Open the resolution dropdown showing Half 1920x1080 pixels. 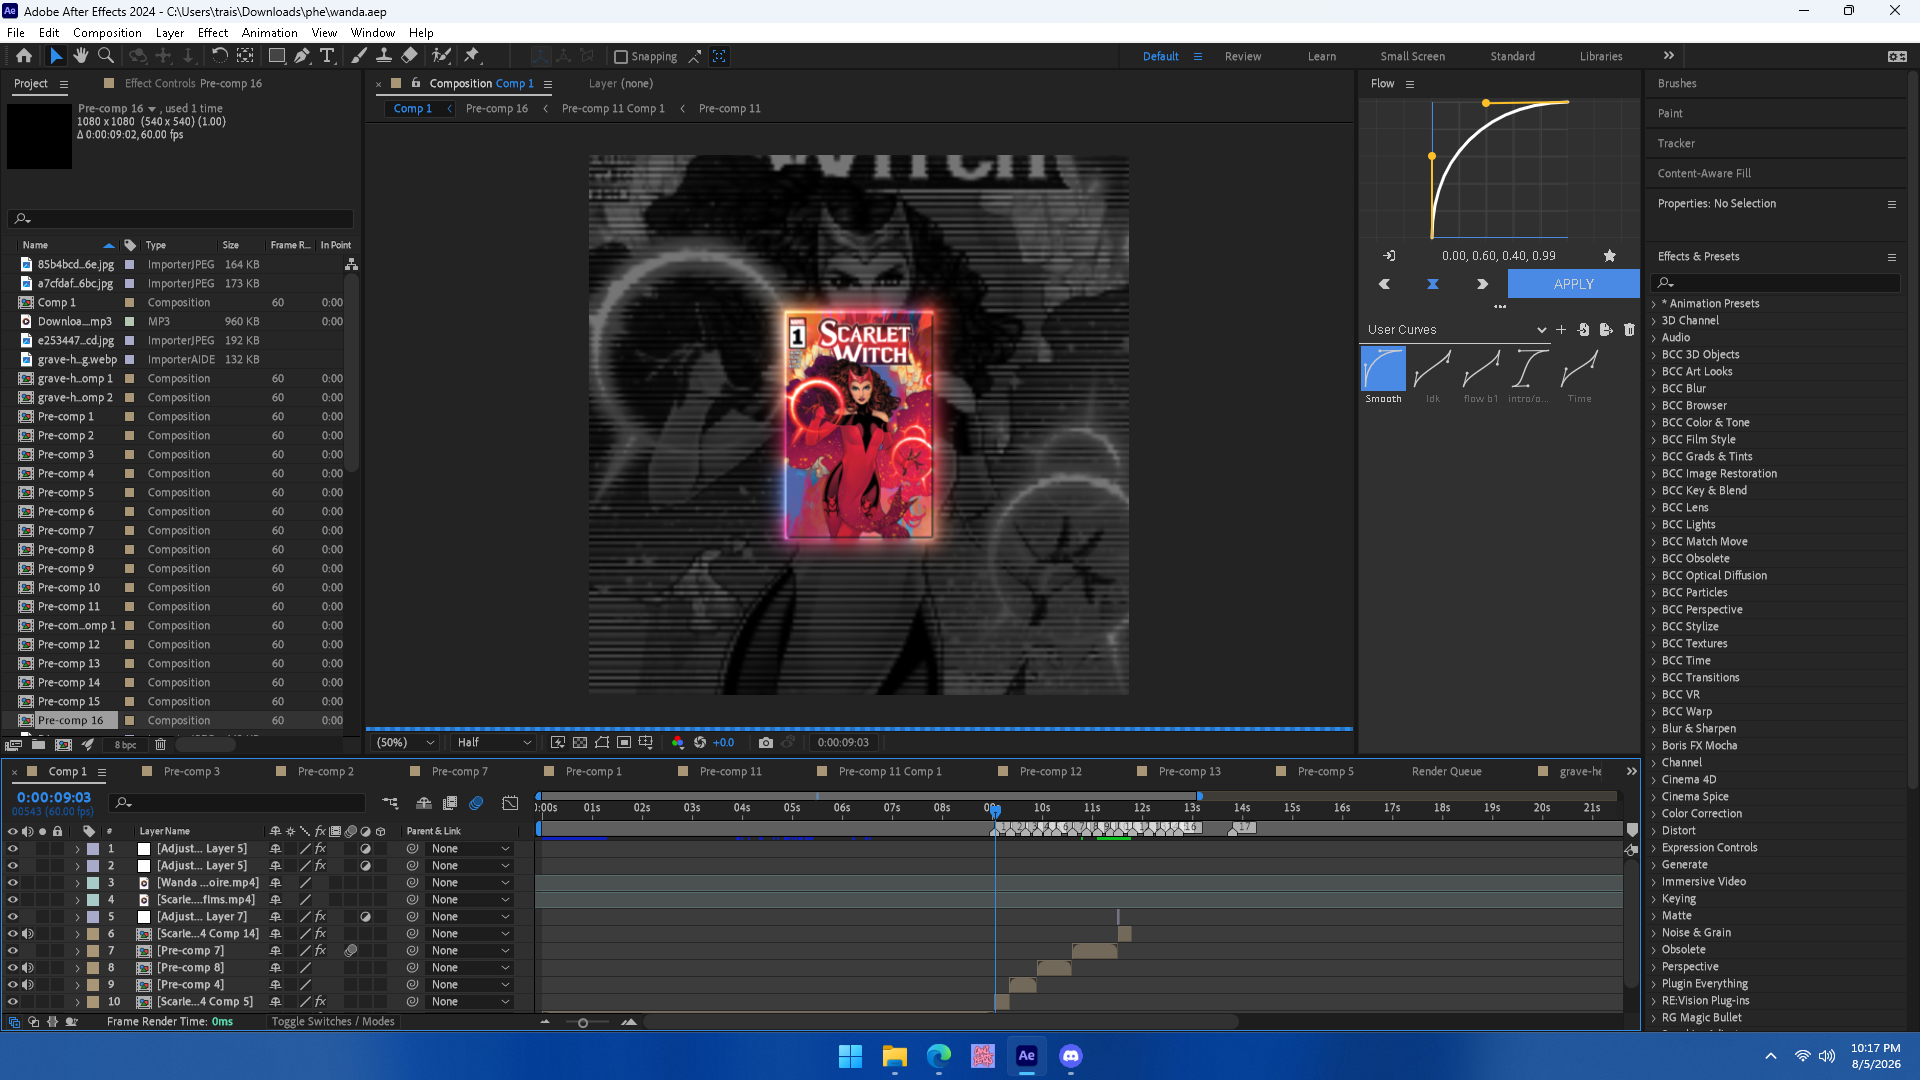[494, 743]
